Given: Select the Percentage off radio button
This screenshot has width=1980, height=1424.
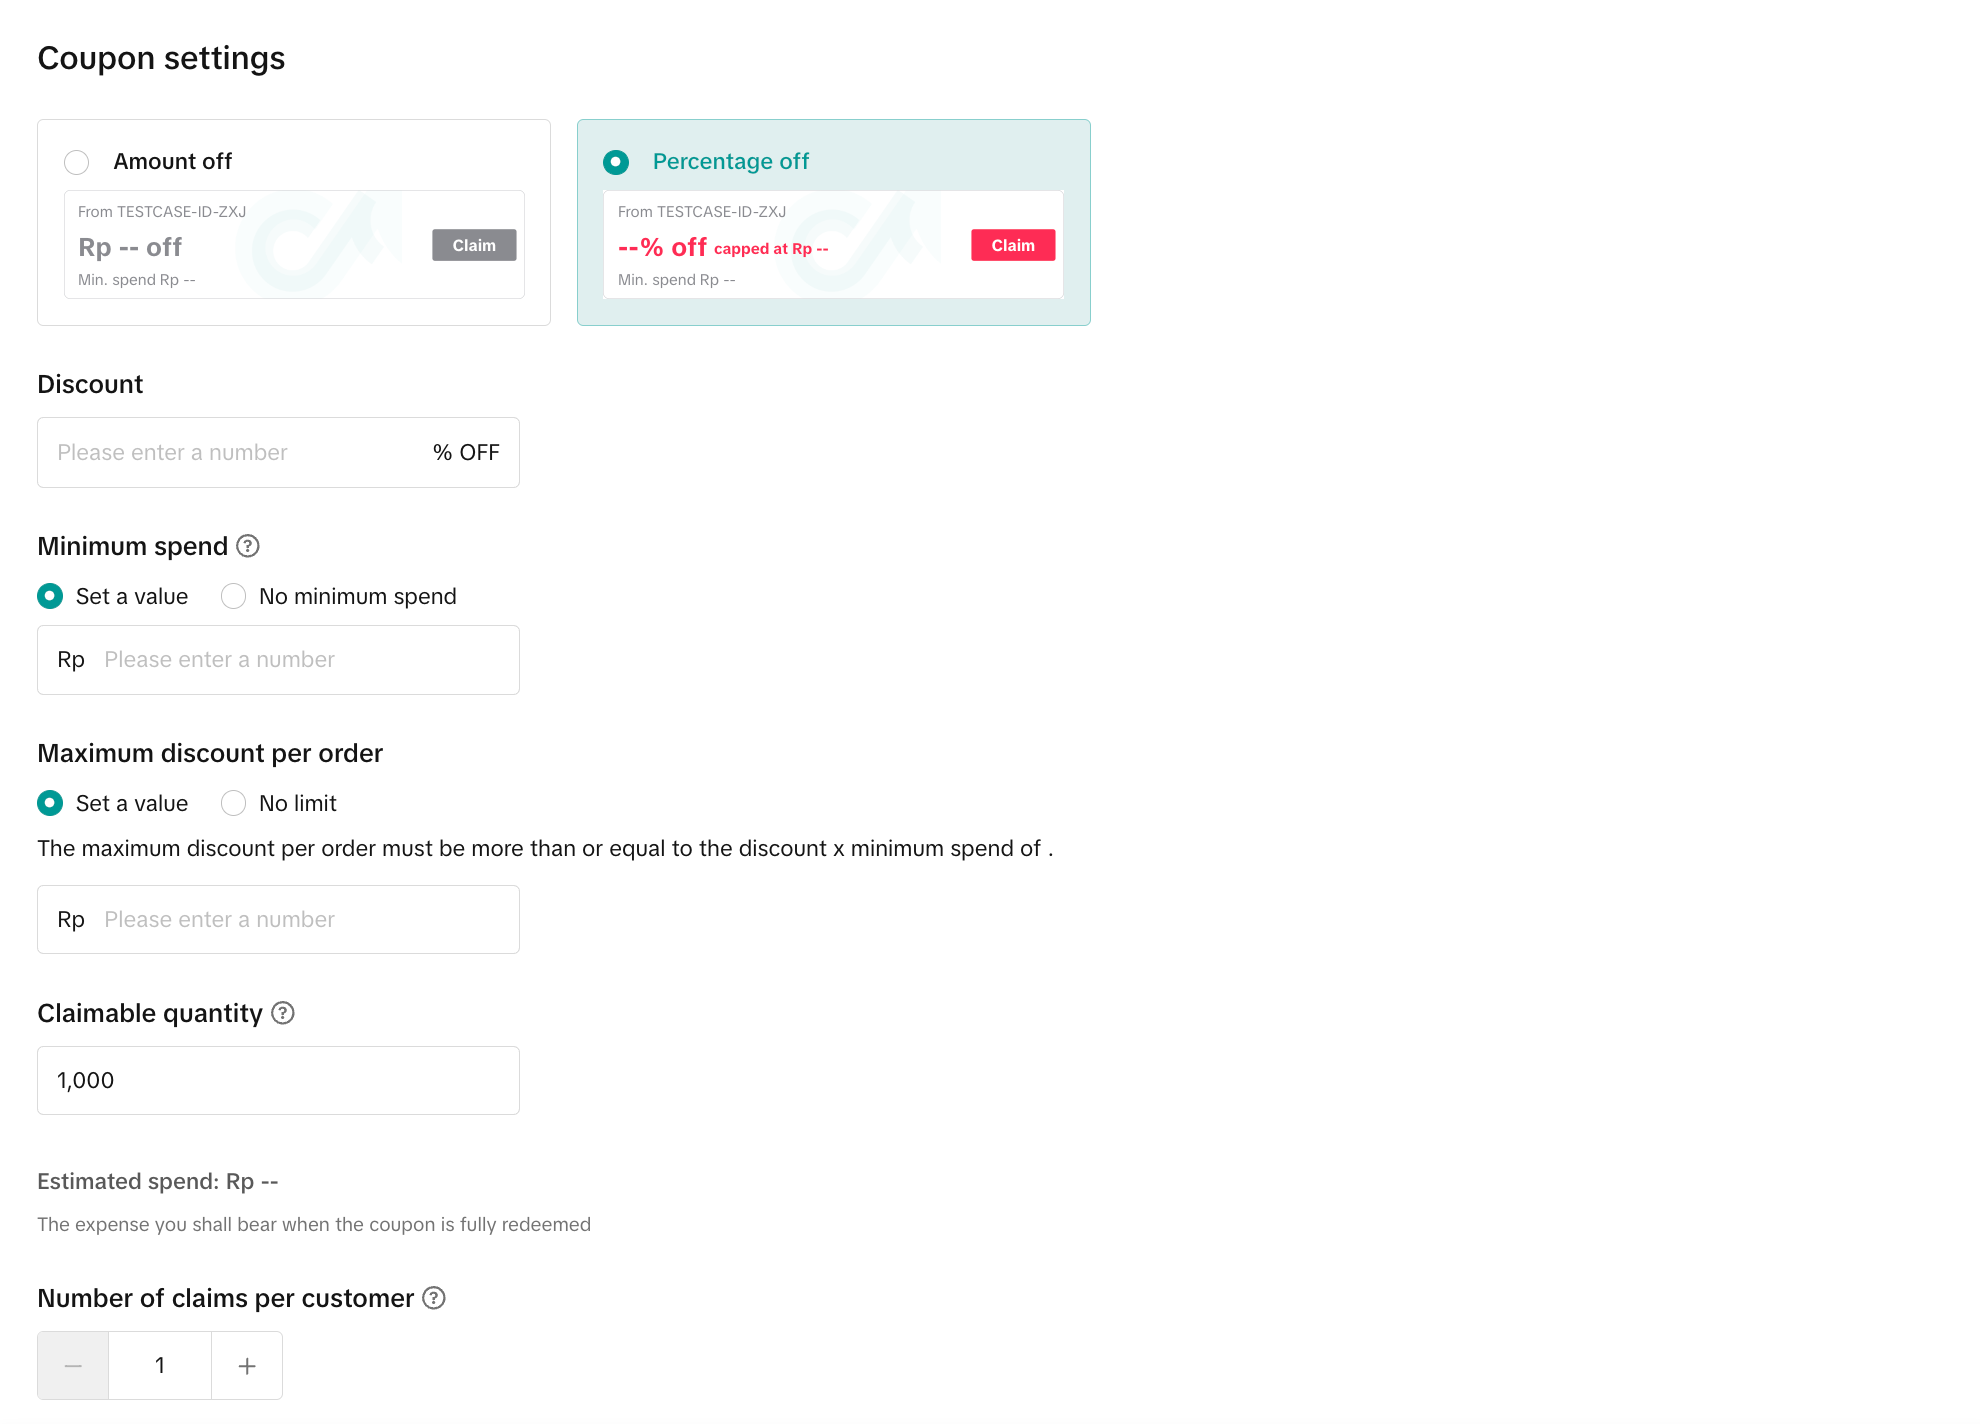Looking at the screenshot, I should click(616, 162).
